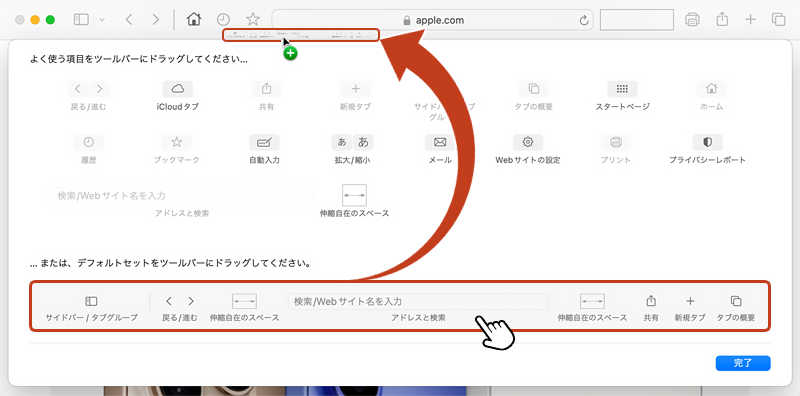Select the iCloudタブ cloud item
The image size is (800, 396).
178,96
